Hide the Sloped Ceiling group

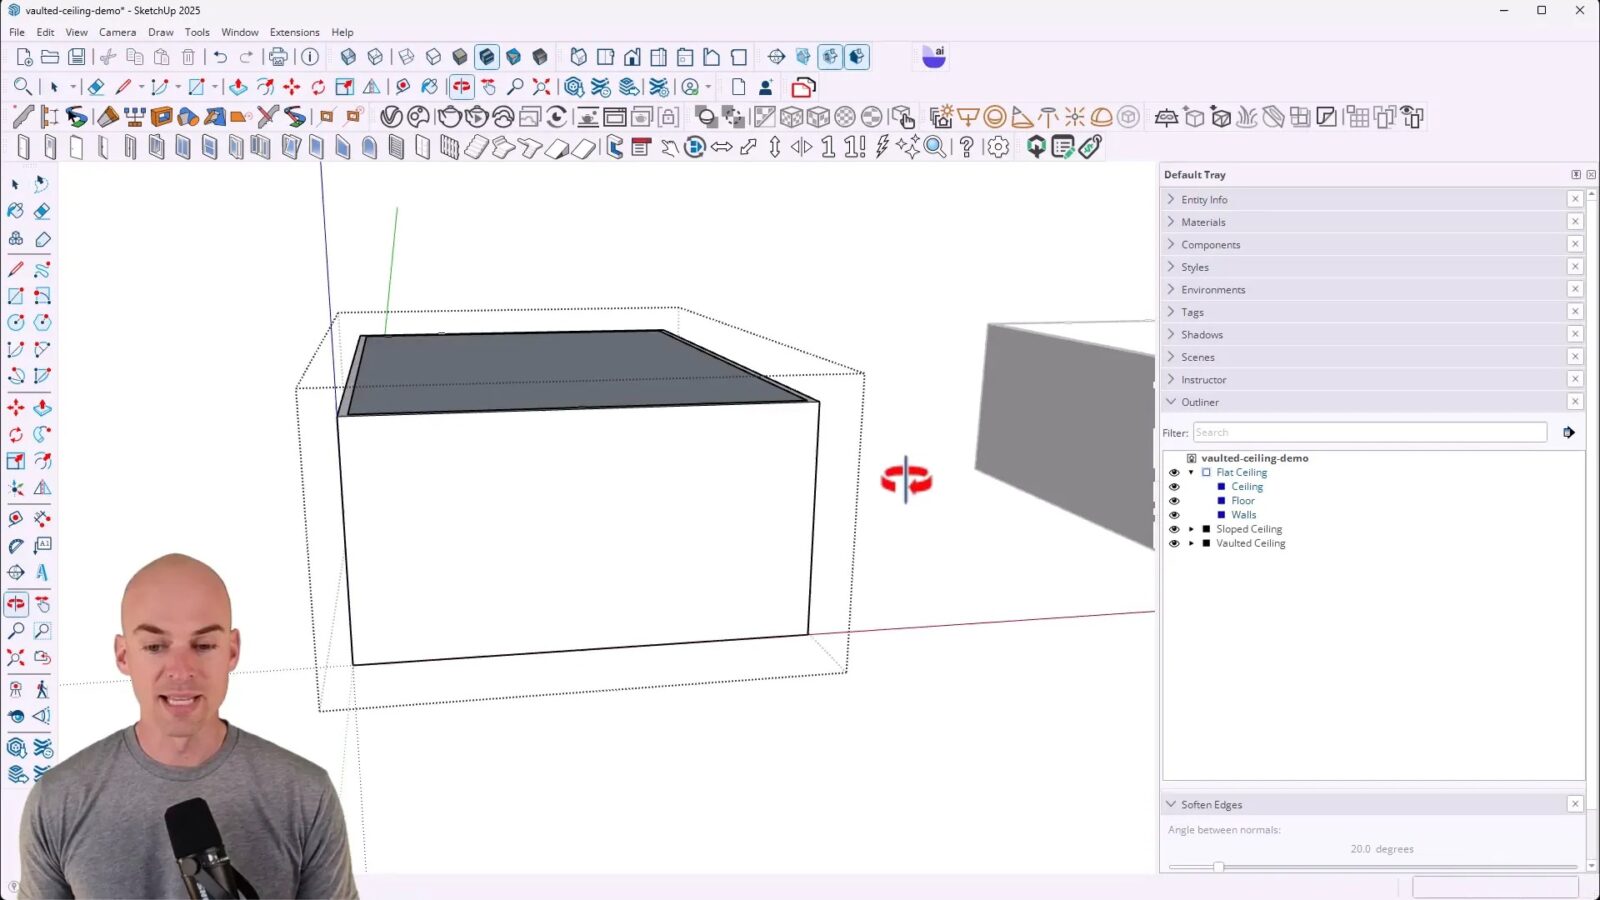1174,528
